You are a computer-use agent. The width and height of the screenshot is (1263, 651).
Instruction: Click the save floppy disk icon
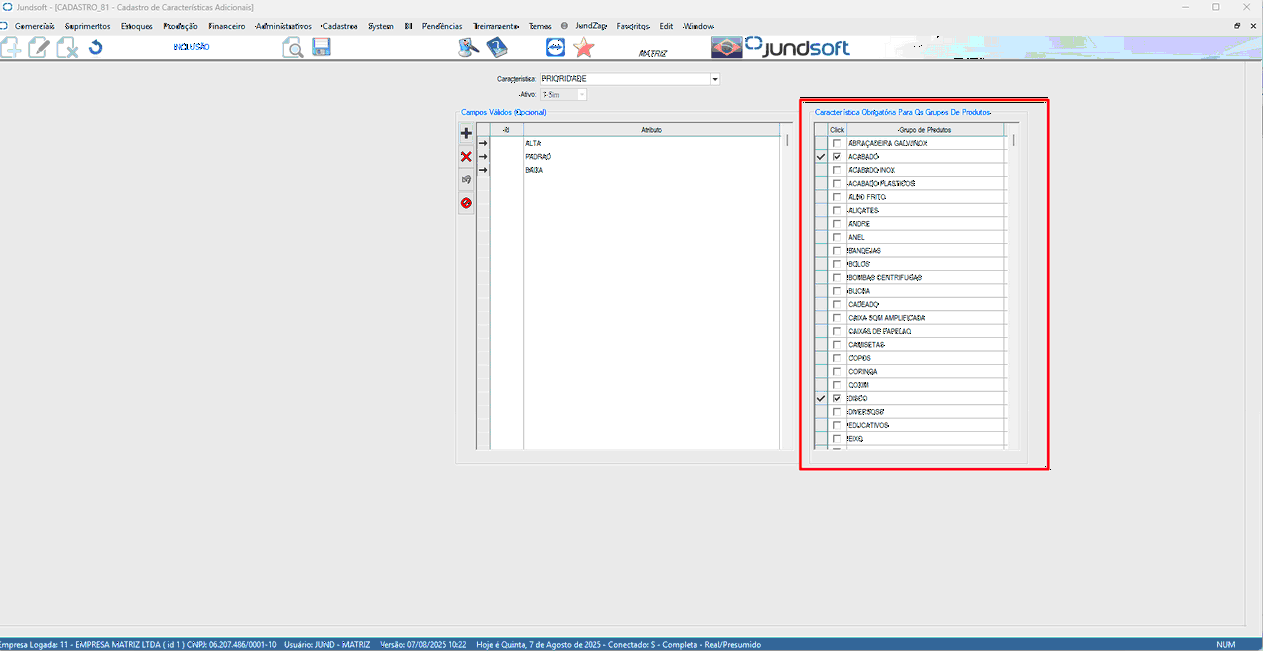pos(321,47)
